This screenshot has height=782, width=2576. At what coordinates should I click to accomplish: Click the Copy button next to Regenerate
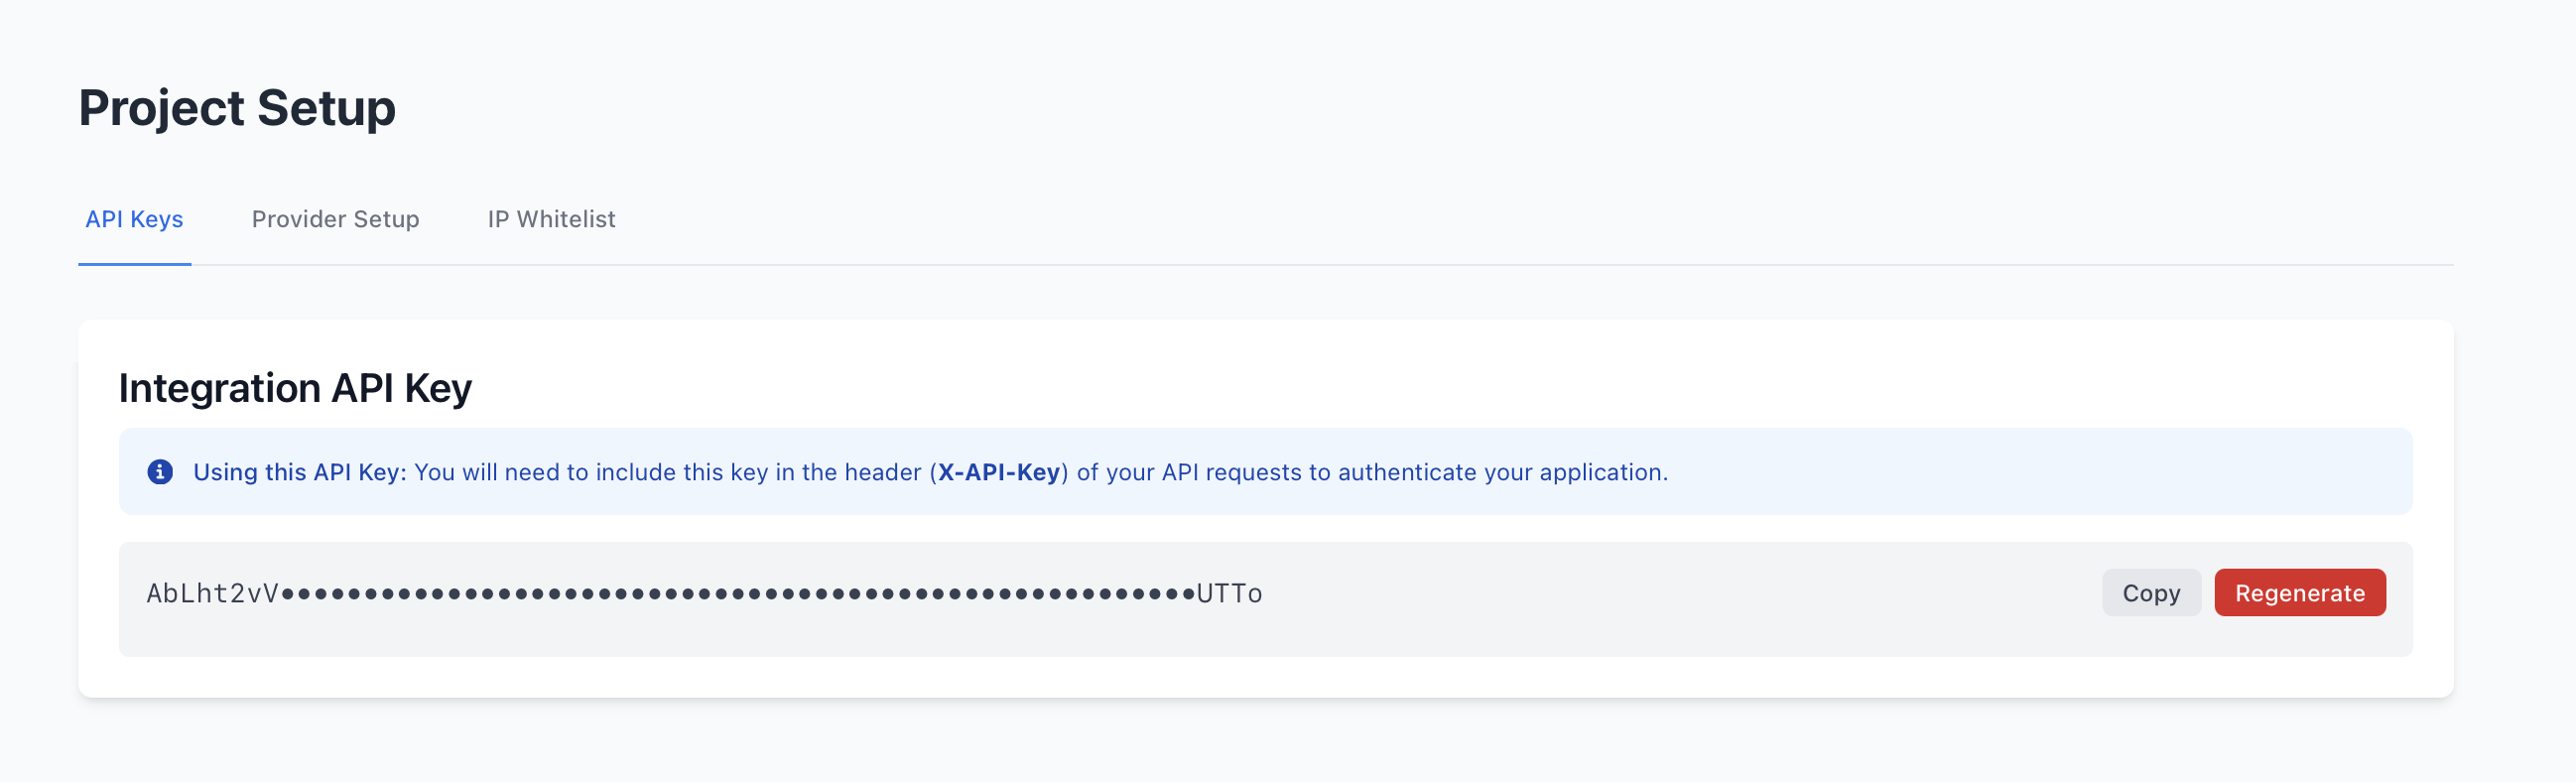point(2151,592)
